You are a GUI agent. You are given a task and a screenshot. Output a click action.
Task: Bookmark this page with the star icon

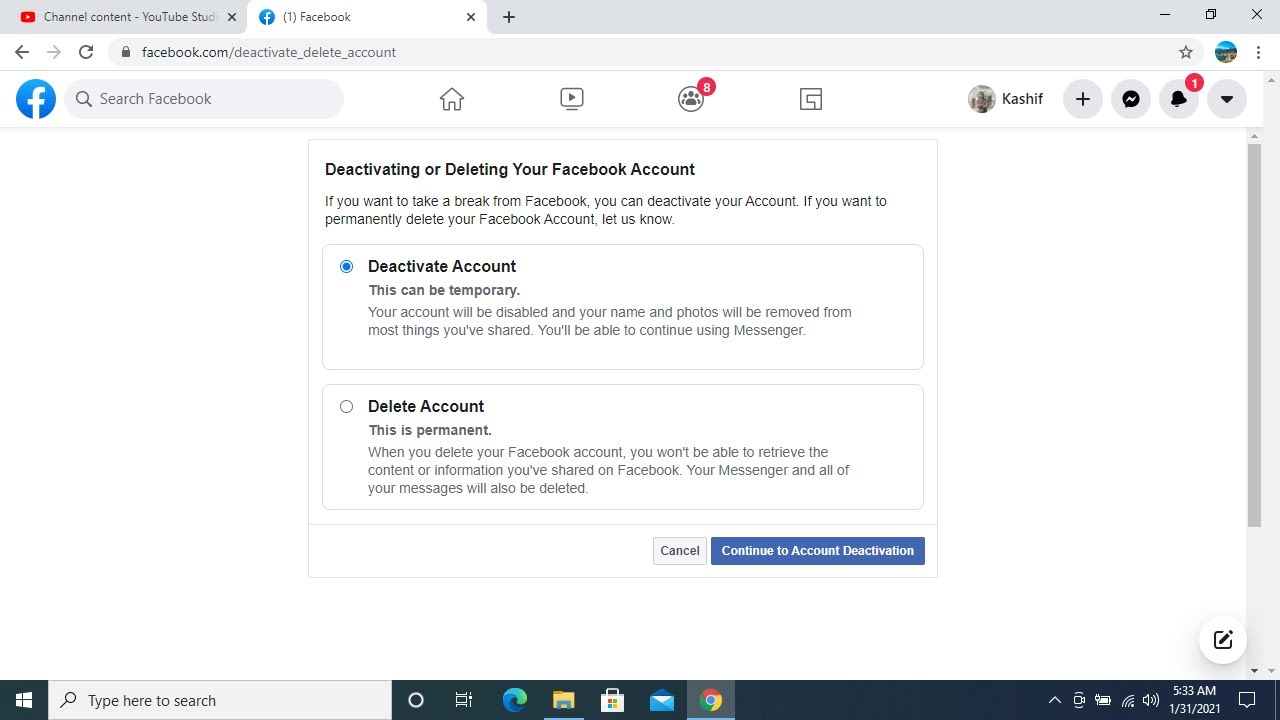click(x=1186, y=52)
